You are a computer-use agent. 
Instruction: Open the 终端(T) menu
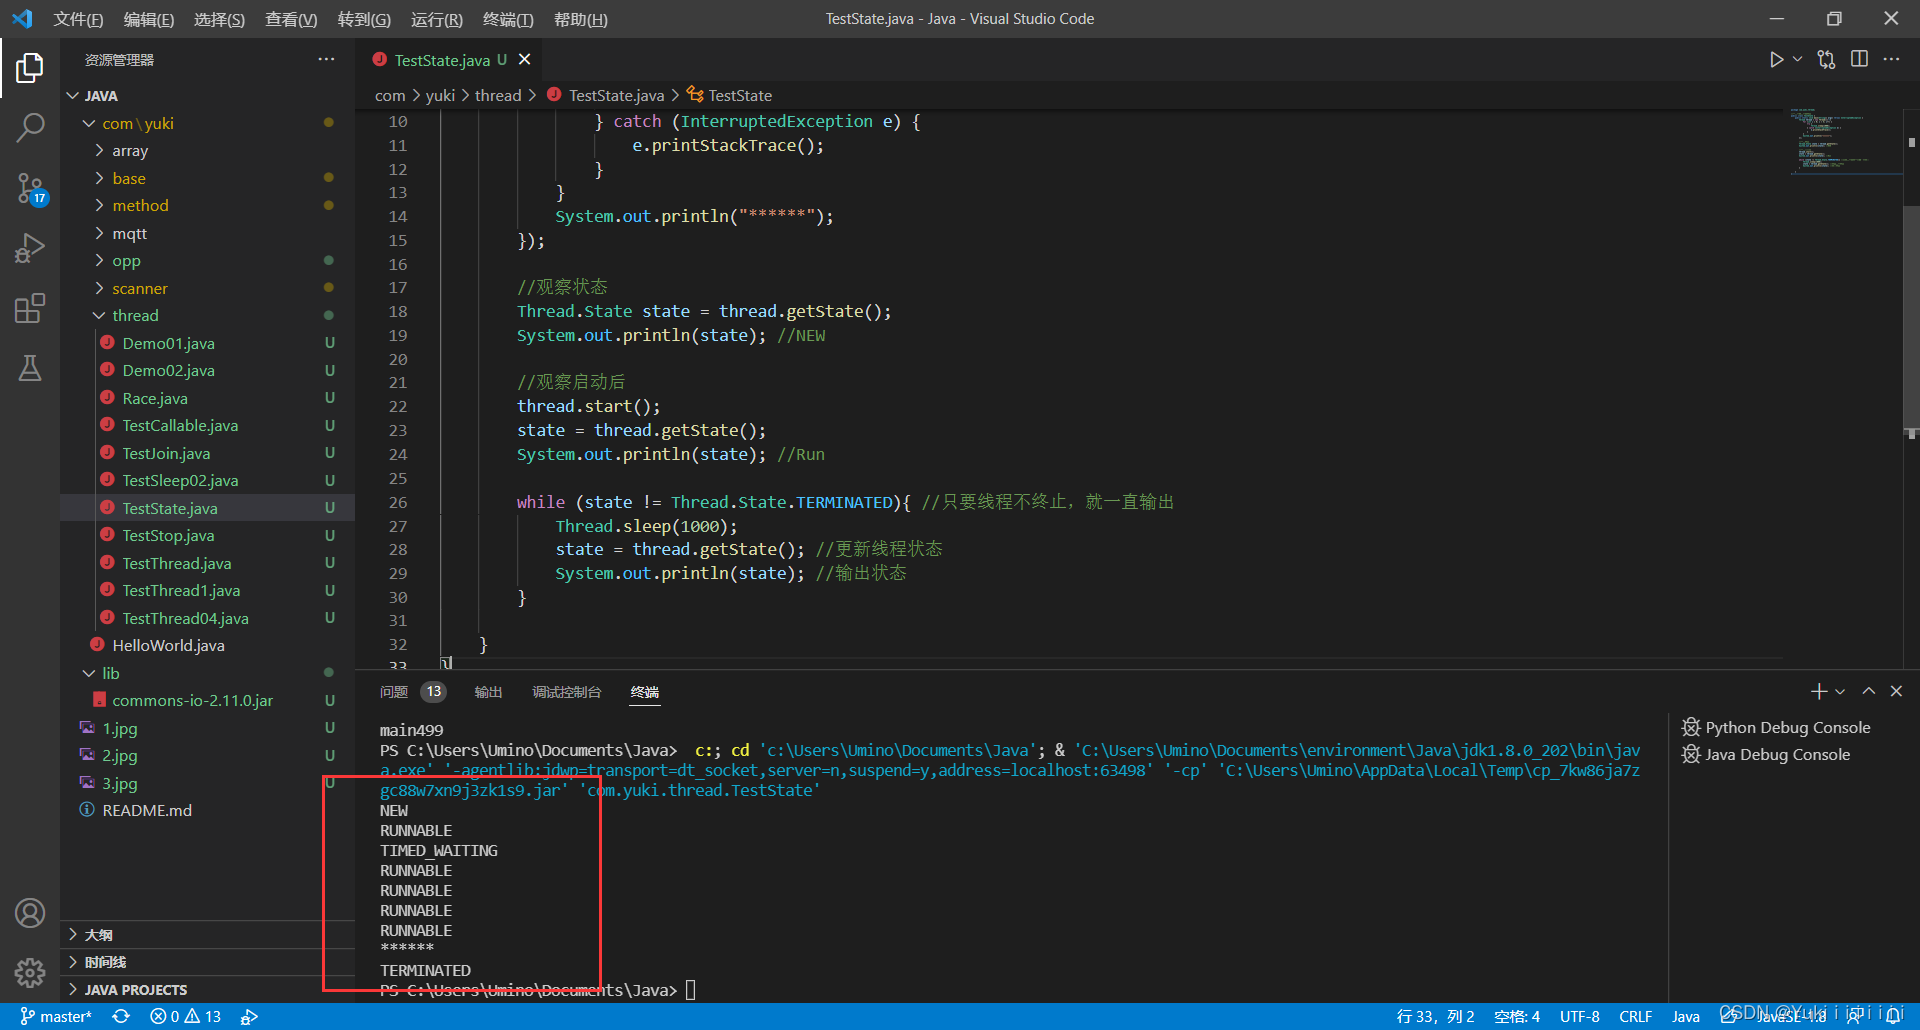[508, 19]
